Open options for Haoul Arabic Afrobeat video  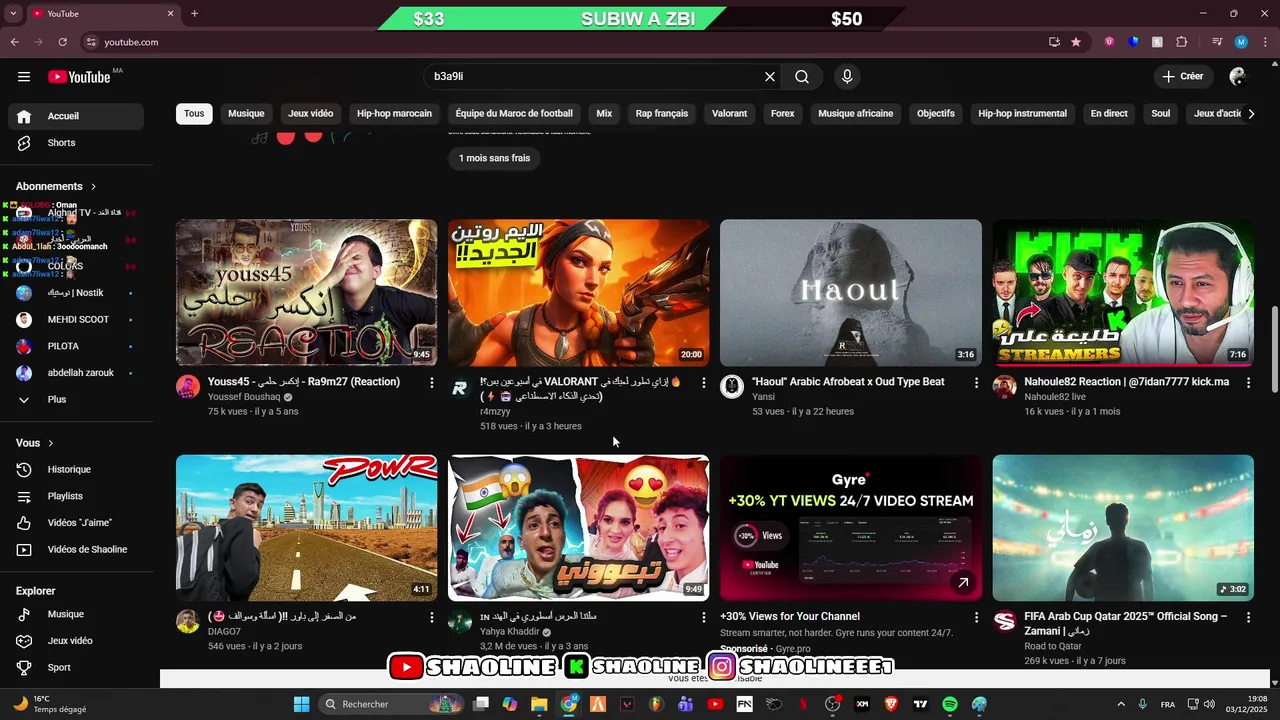[x=976, y=383]
